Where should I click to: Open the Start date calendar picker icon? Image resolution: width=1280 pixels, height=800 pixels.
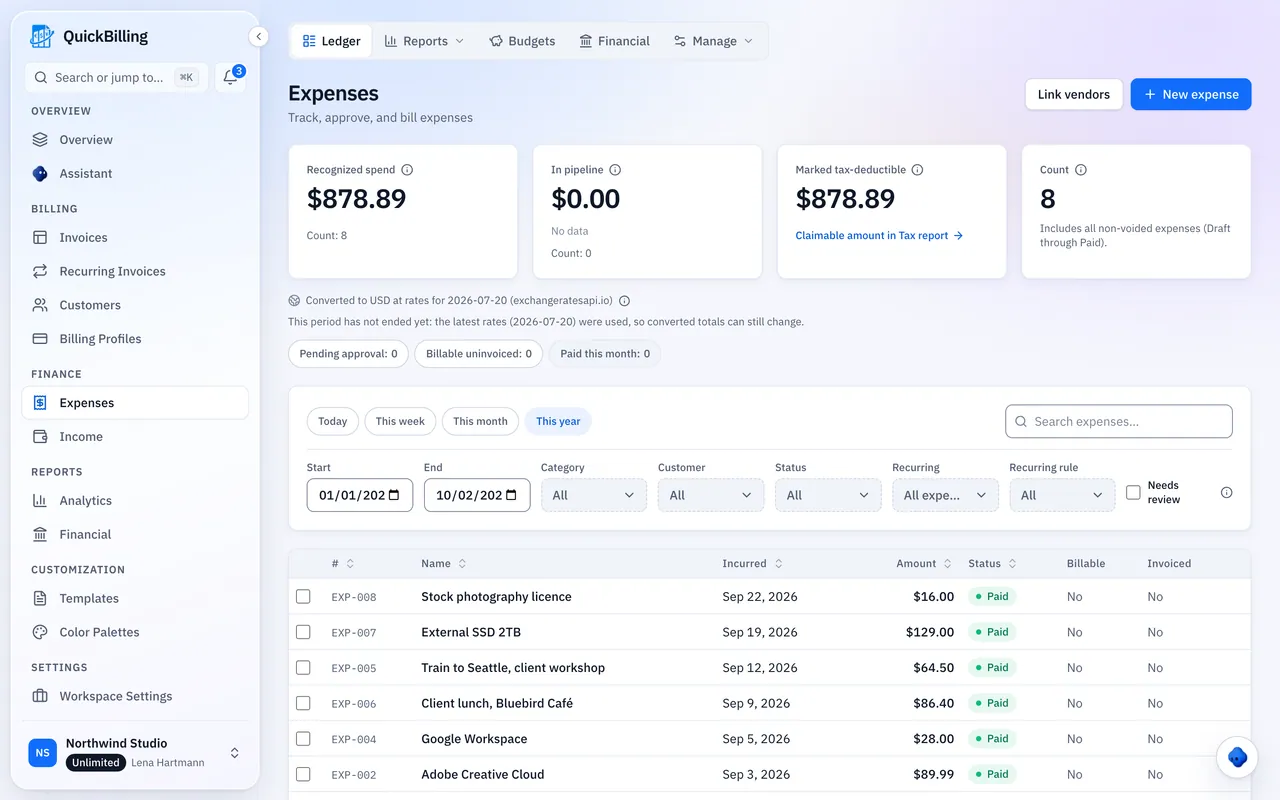click(394, 495)
